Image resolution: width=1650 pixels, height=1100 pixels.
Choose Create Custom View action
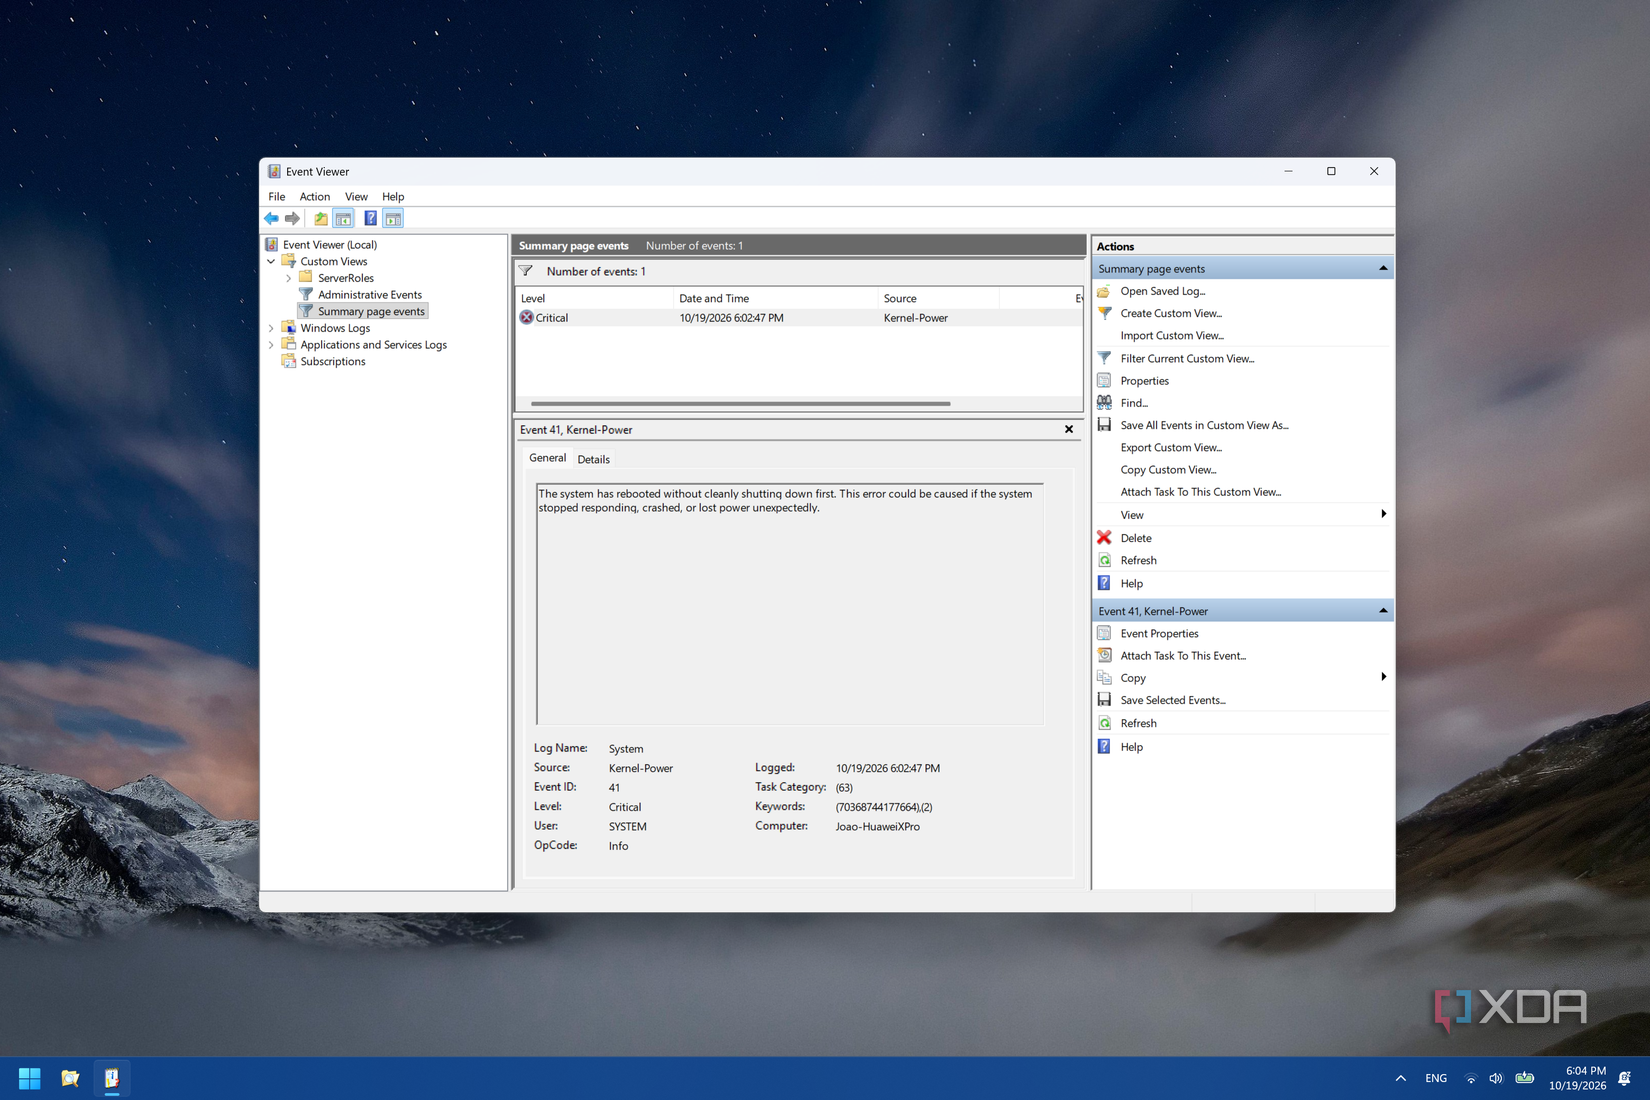tap(1170, 313)
